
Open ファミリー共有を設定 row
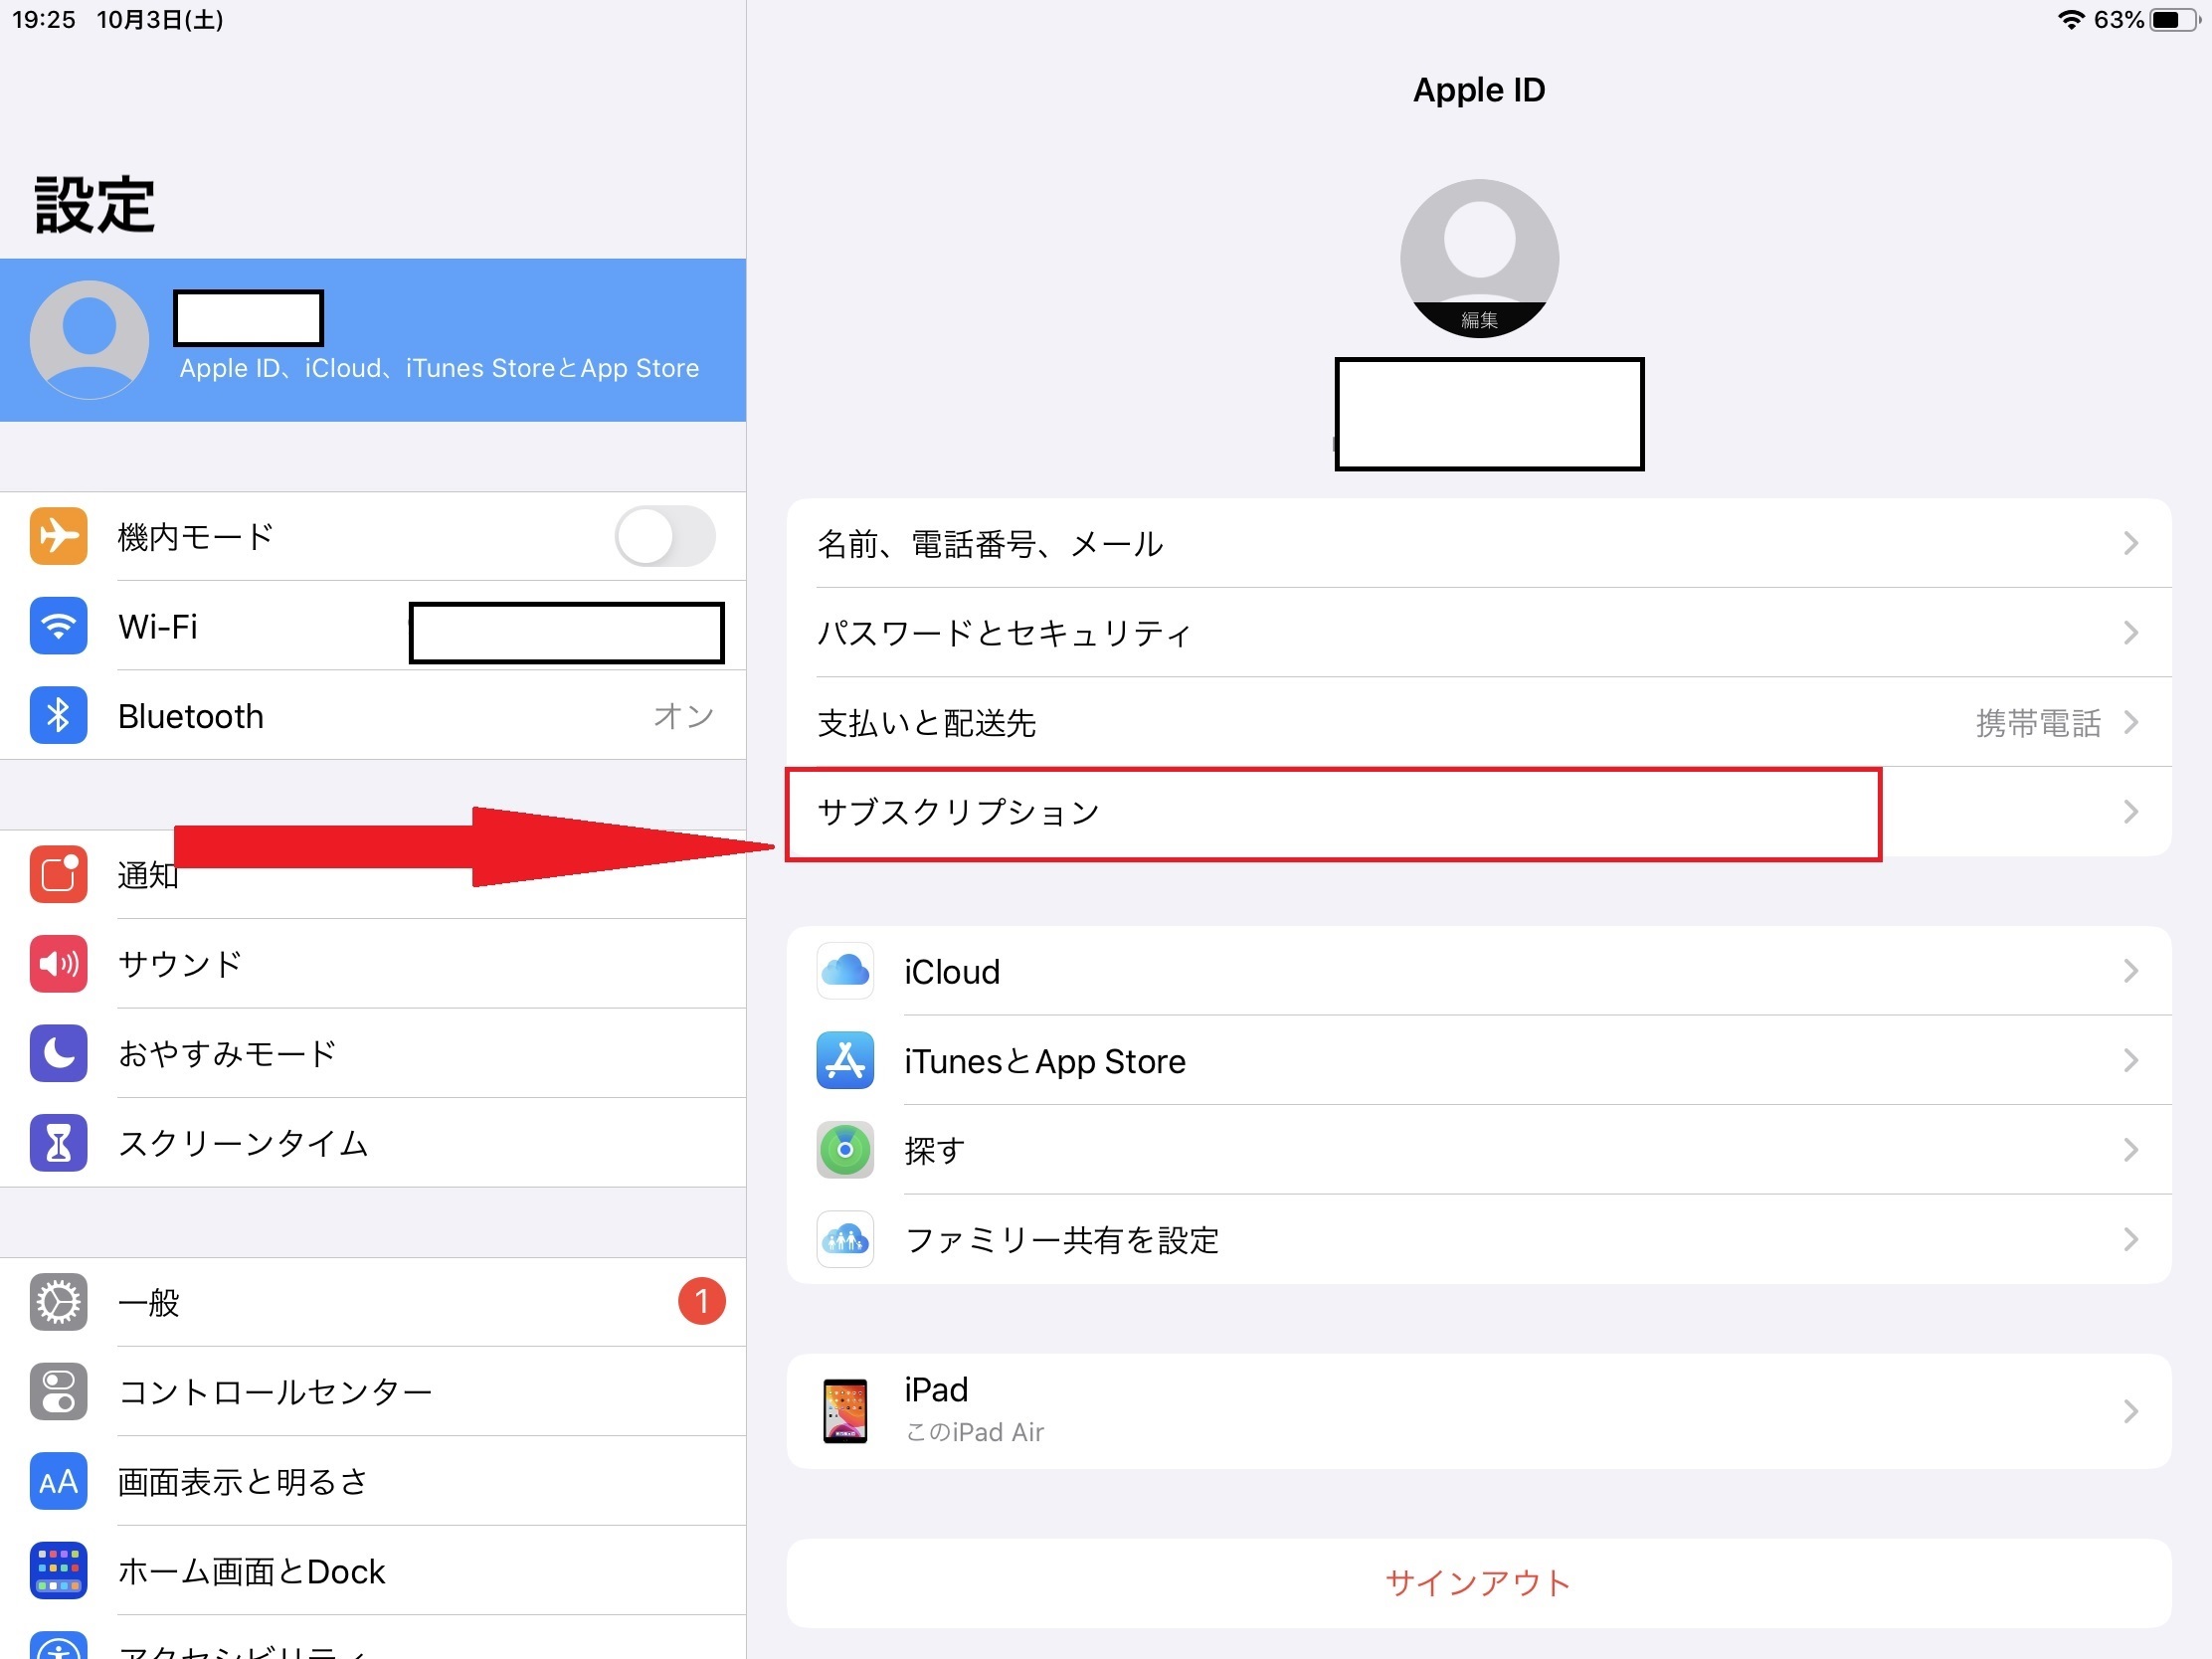tap(1478, 1239)
